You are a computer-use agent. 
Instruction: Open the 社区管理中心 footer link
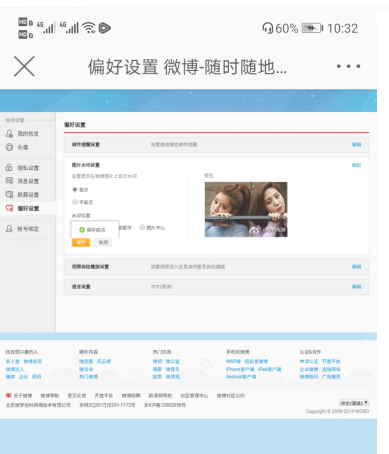tap(194, 396)
